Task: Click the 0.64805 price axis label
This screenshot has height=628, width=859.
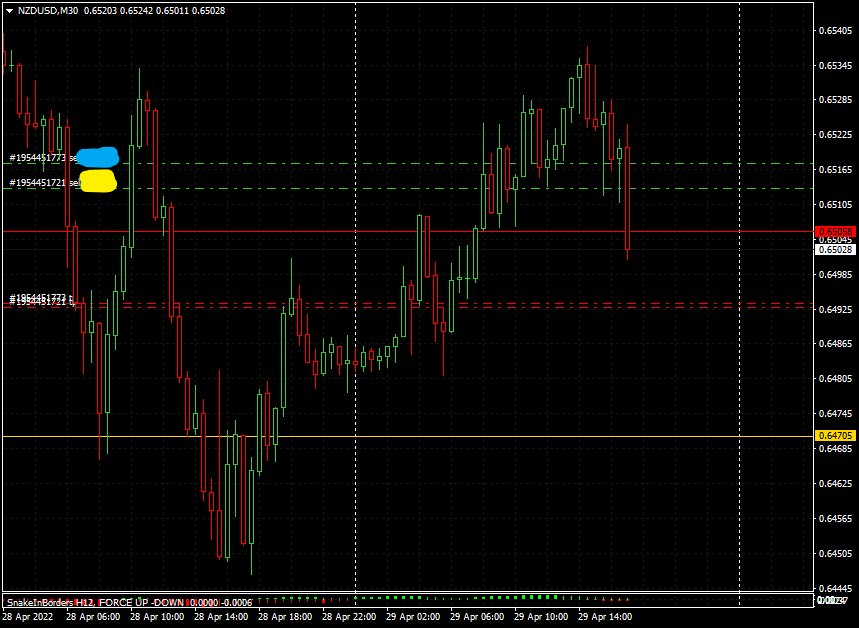Action: point(835,379)
